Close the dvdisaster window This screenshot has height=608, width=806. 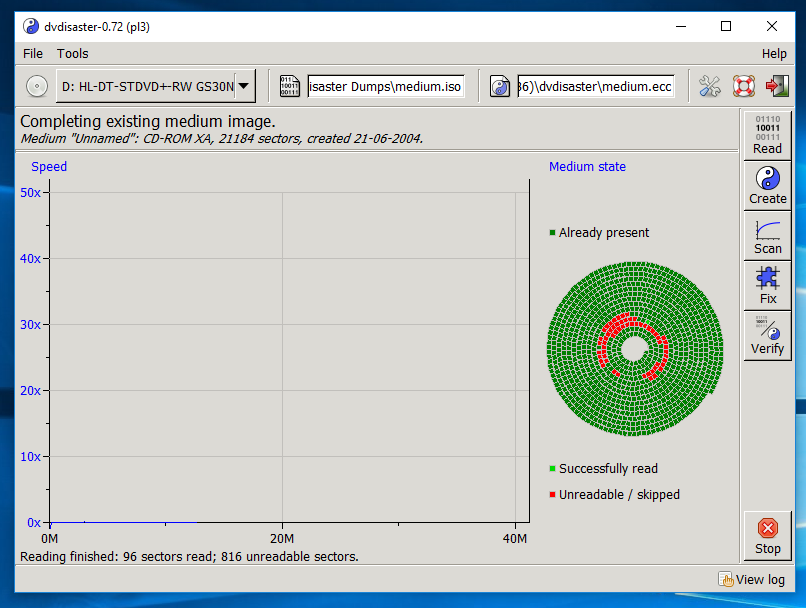pyautogui.click(x=772, y=26)
